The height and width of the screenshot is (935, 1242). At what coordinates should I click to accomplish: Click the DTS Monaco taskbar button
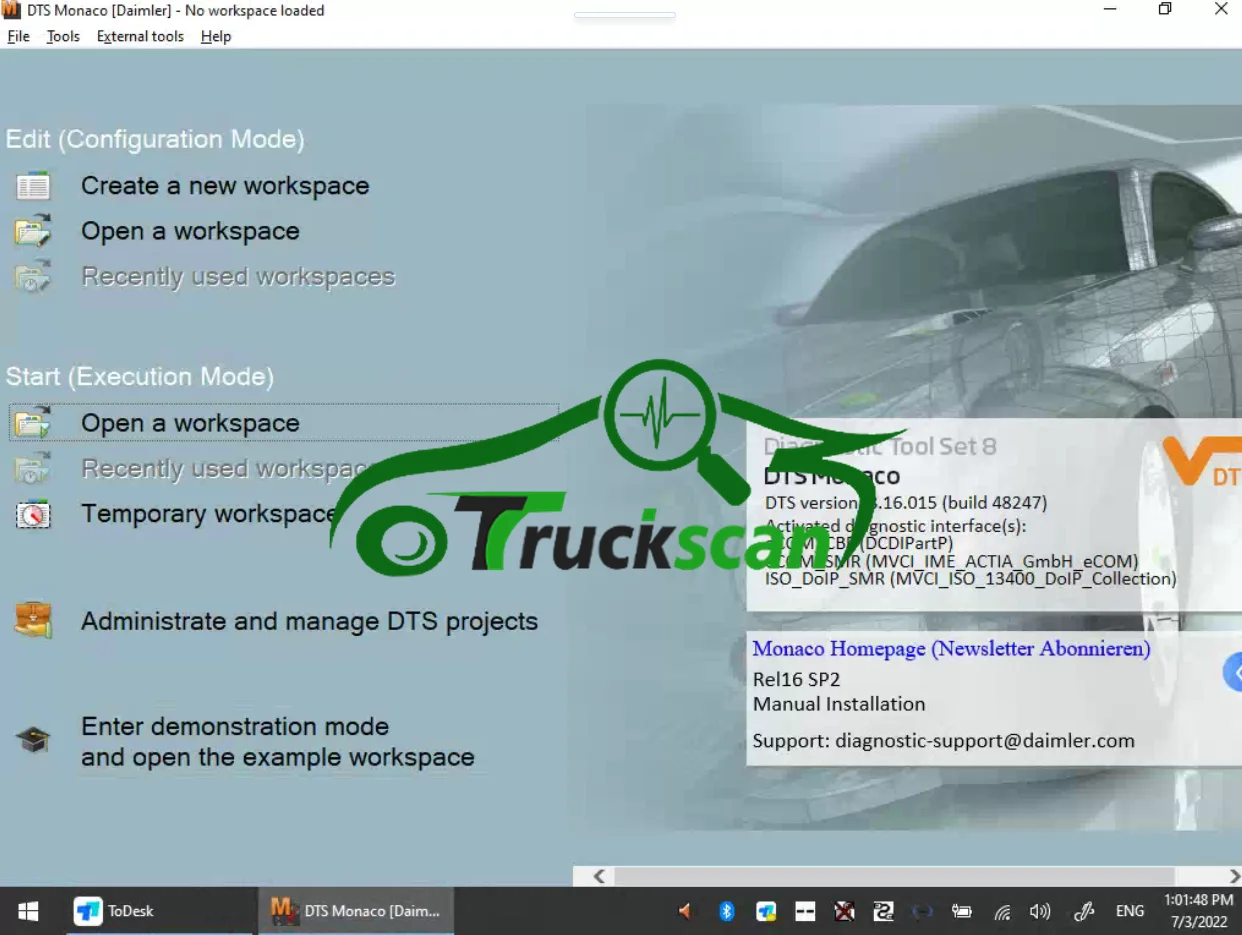[x=355, y=911]
